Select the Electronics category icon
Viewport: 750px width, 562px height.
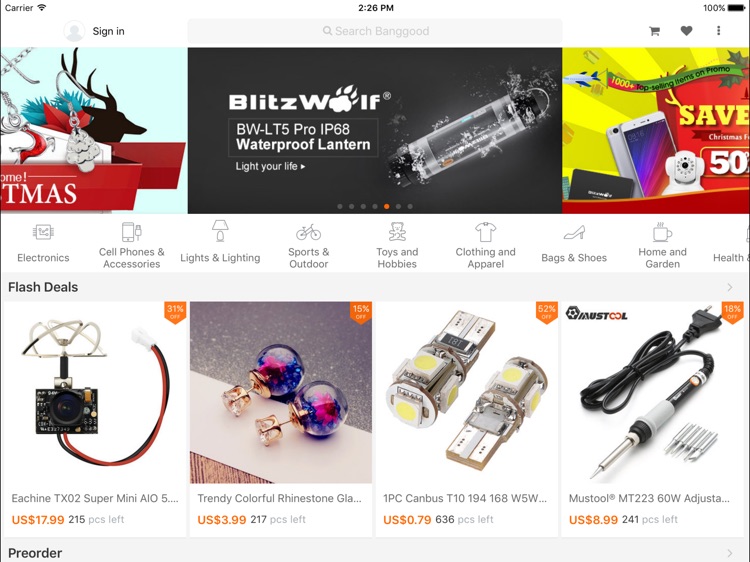43,232
